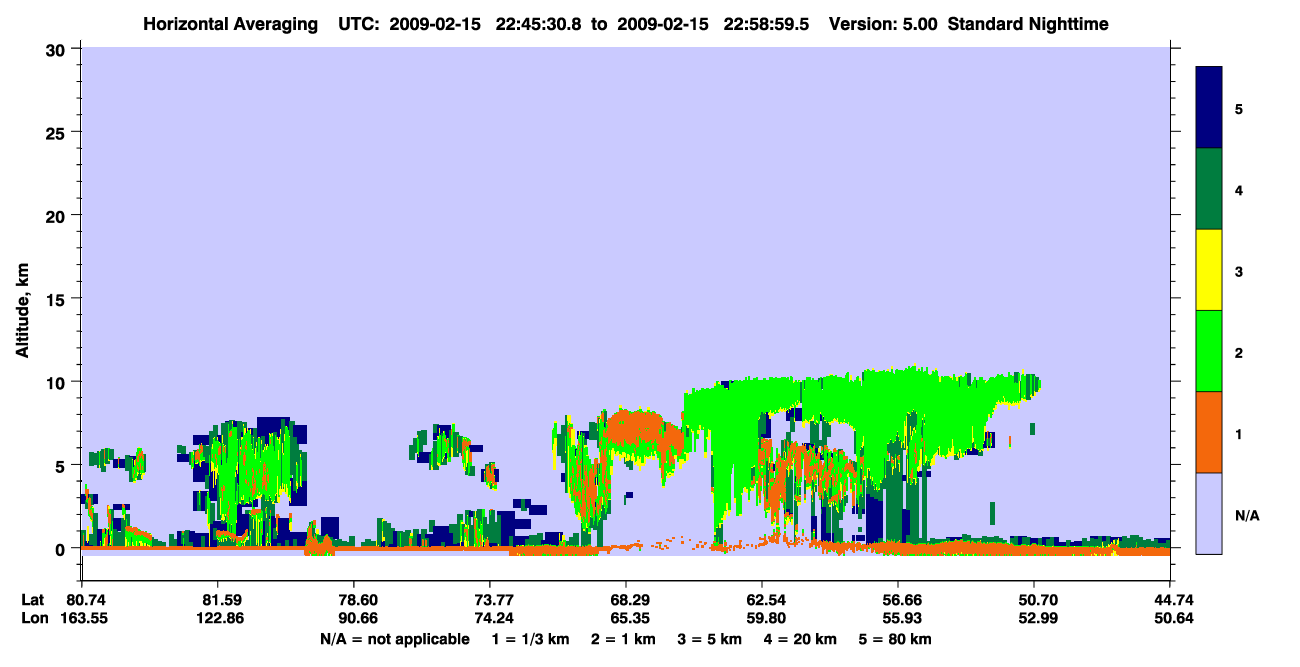Click the dark green color bar segment 4
Viewport: 1300px width, 667px height.
point(1209,189)
